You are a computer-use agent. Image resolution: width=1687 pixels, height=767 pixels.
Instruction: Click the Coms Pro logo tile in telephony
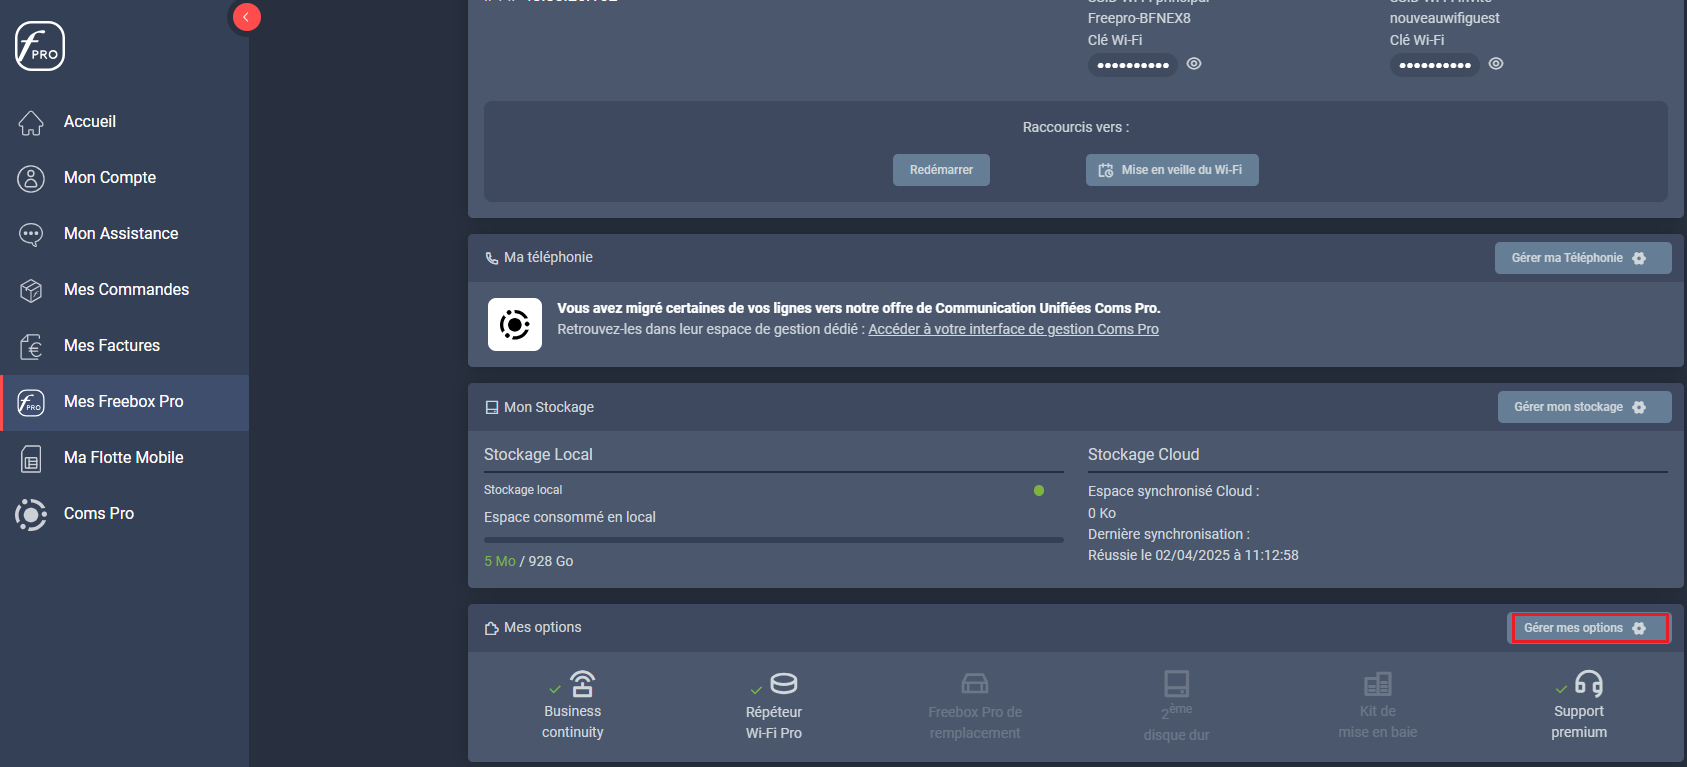[x=515, y=324]
